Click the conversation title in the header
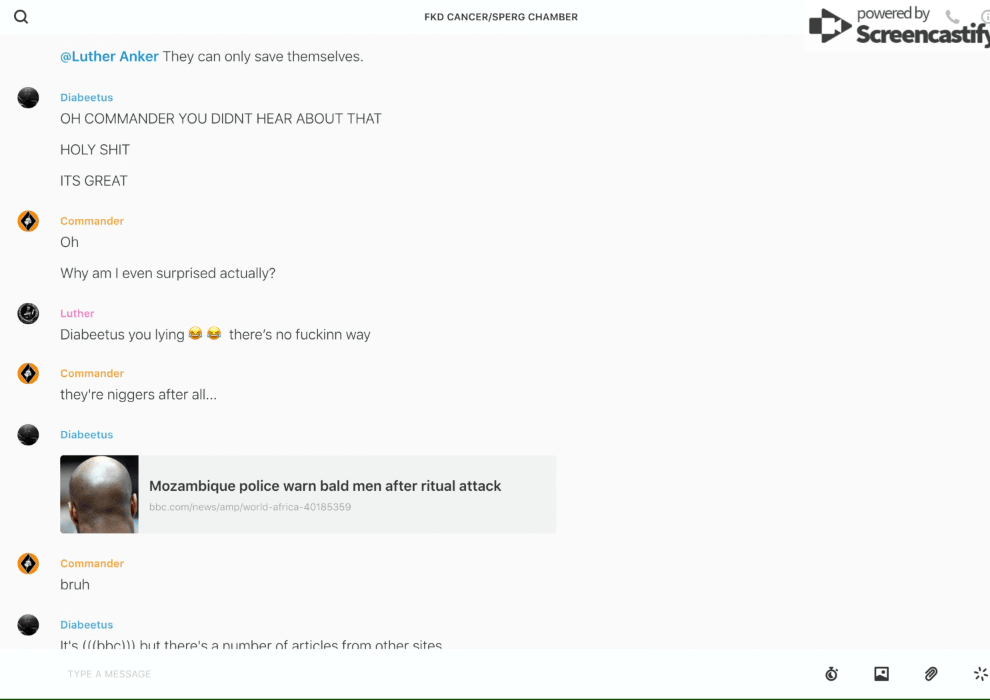The image size is (990, 700). click(501, 17)
